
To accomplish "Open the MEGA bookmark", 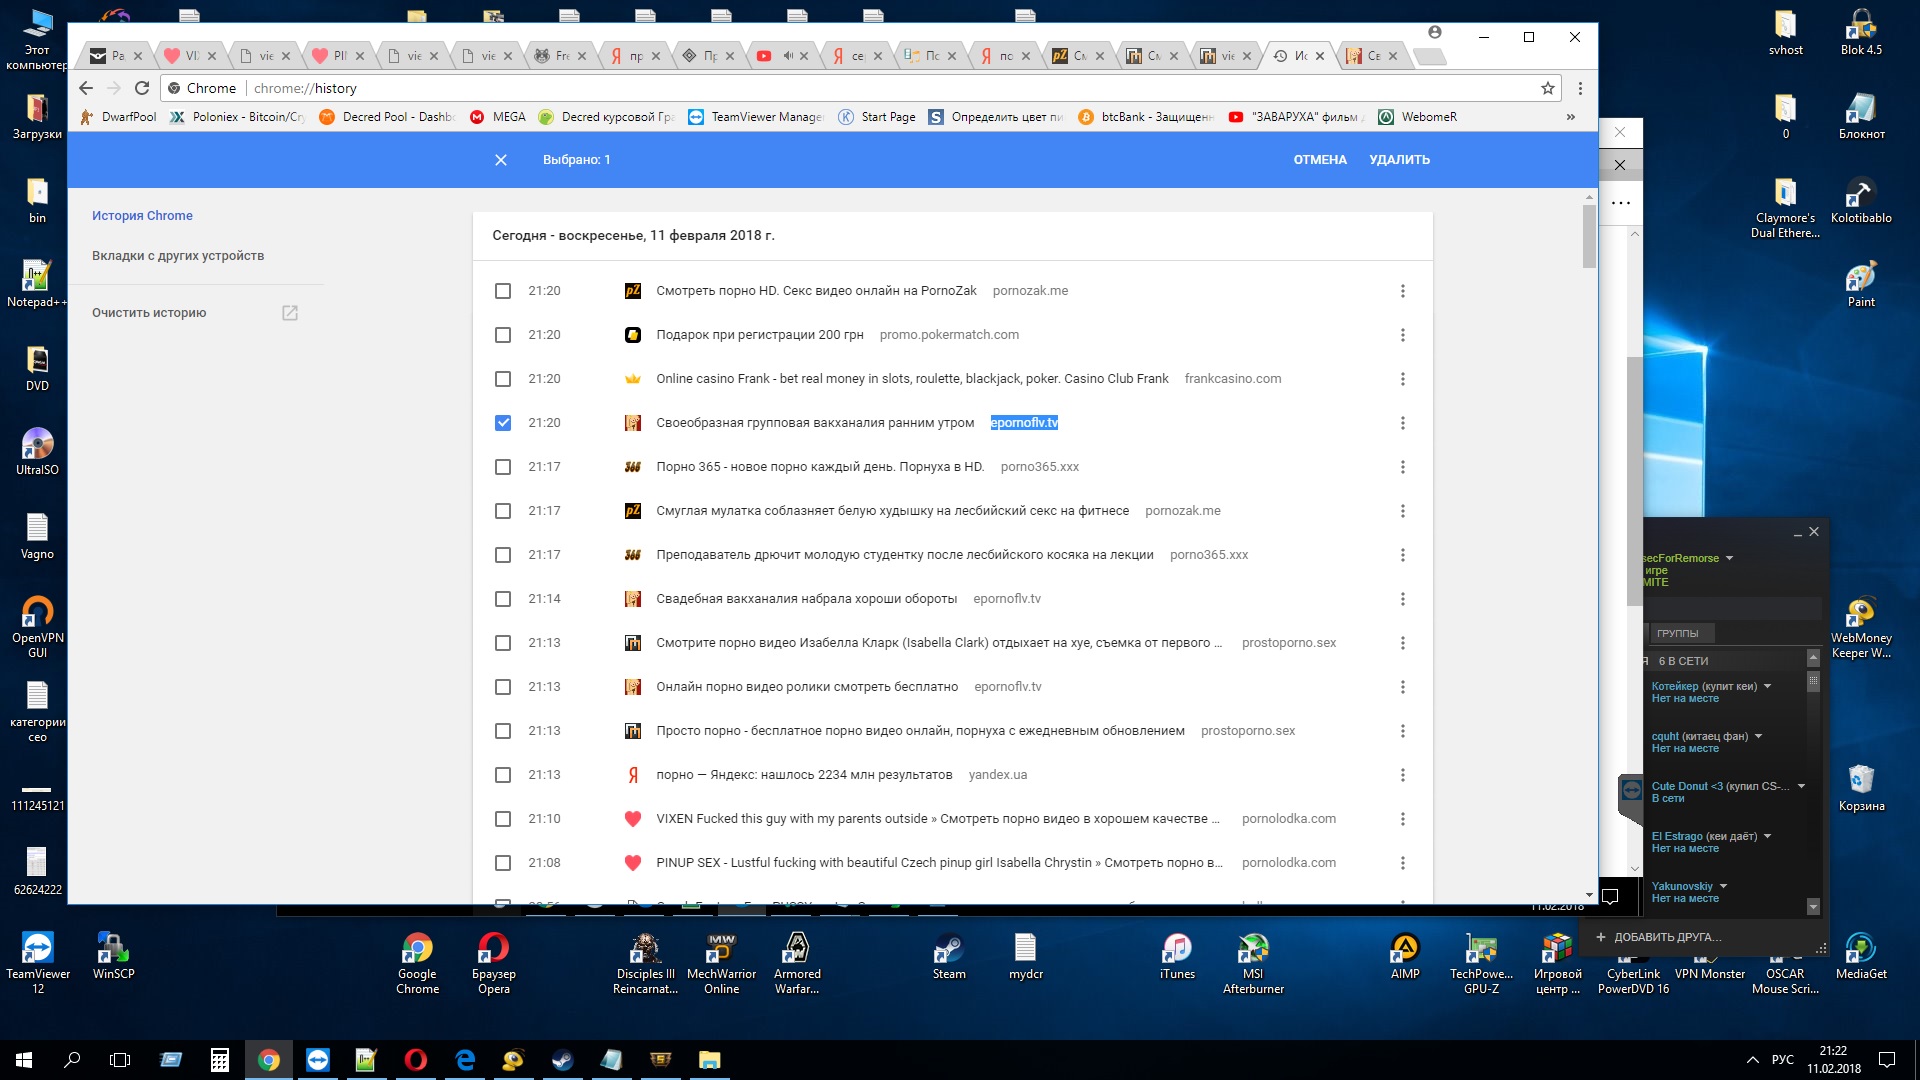I will (x=498, y=117).
